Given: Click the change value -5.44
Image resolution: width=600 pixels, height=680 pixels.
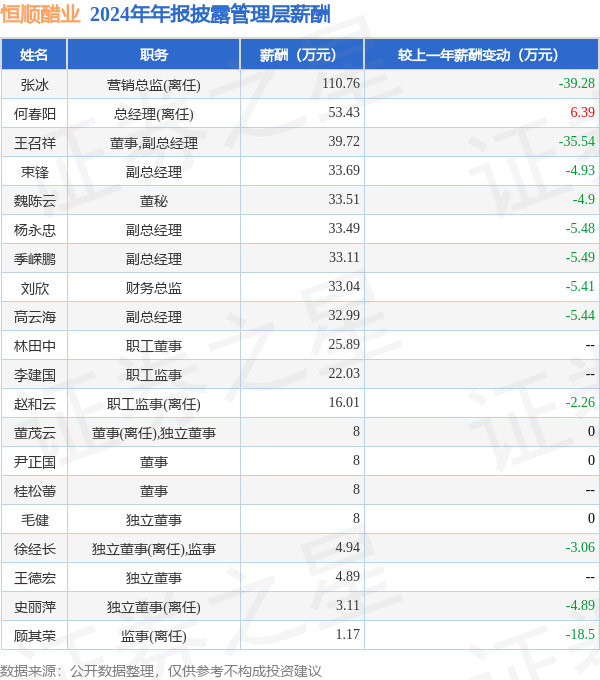Looking at the screenshot, I should coord(580,315).
